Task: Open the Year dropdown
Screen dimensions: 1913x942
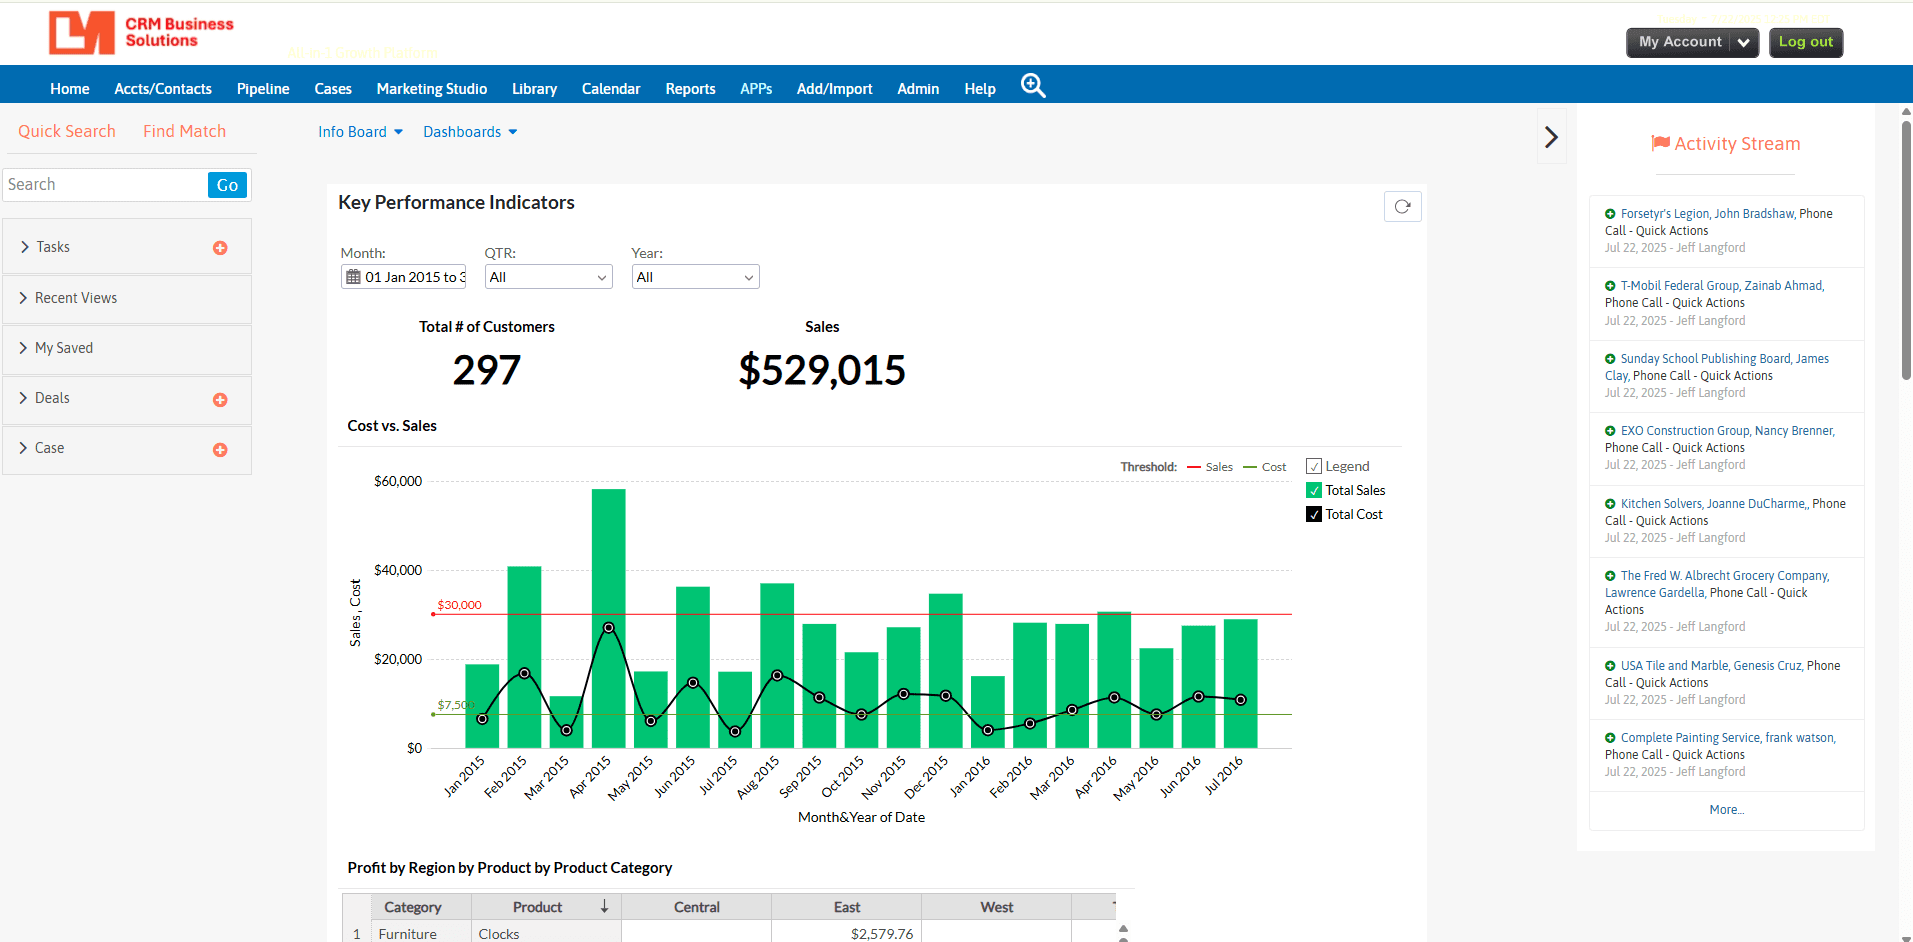Action: pyautogui.click(x=694, y=276)
